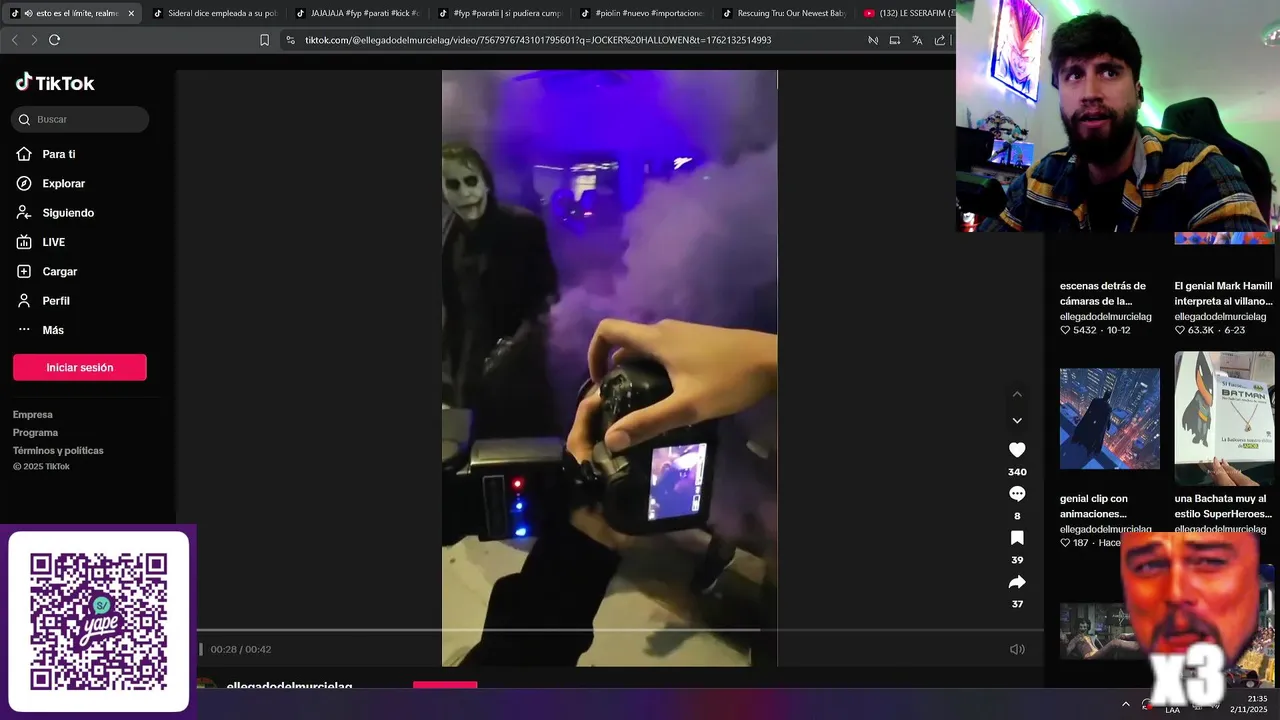Go to next video with down chevron
The height and width of the screenshot is (720, 1280).
[x=1017, y=421]
